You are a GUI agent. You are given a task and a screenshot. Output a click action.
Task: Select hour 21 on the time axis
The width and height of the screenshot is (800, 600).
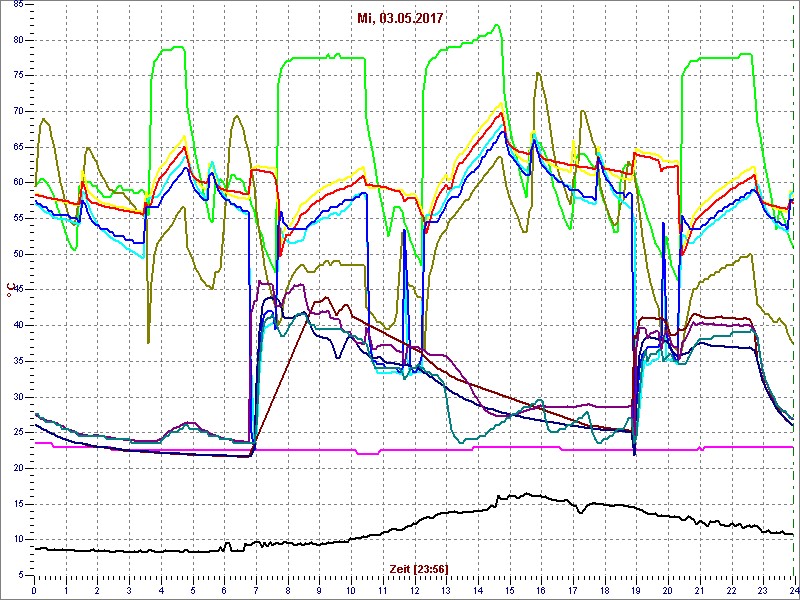point(699,590)
